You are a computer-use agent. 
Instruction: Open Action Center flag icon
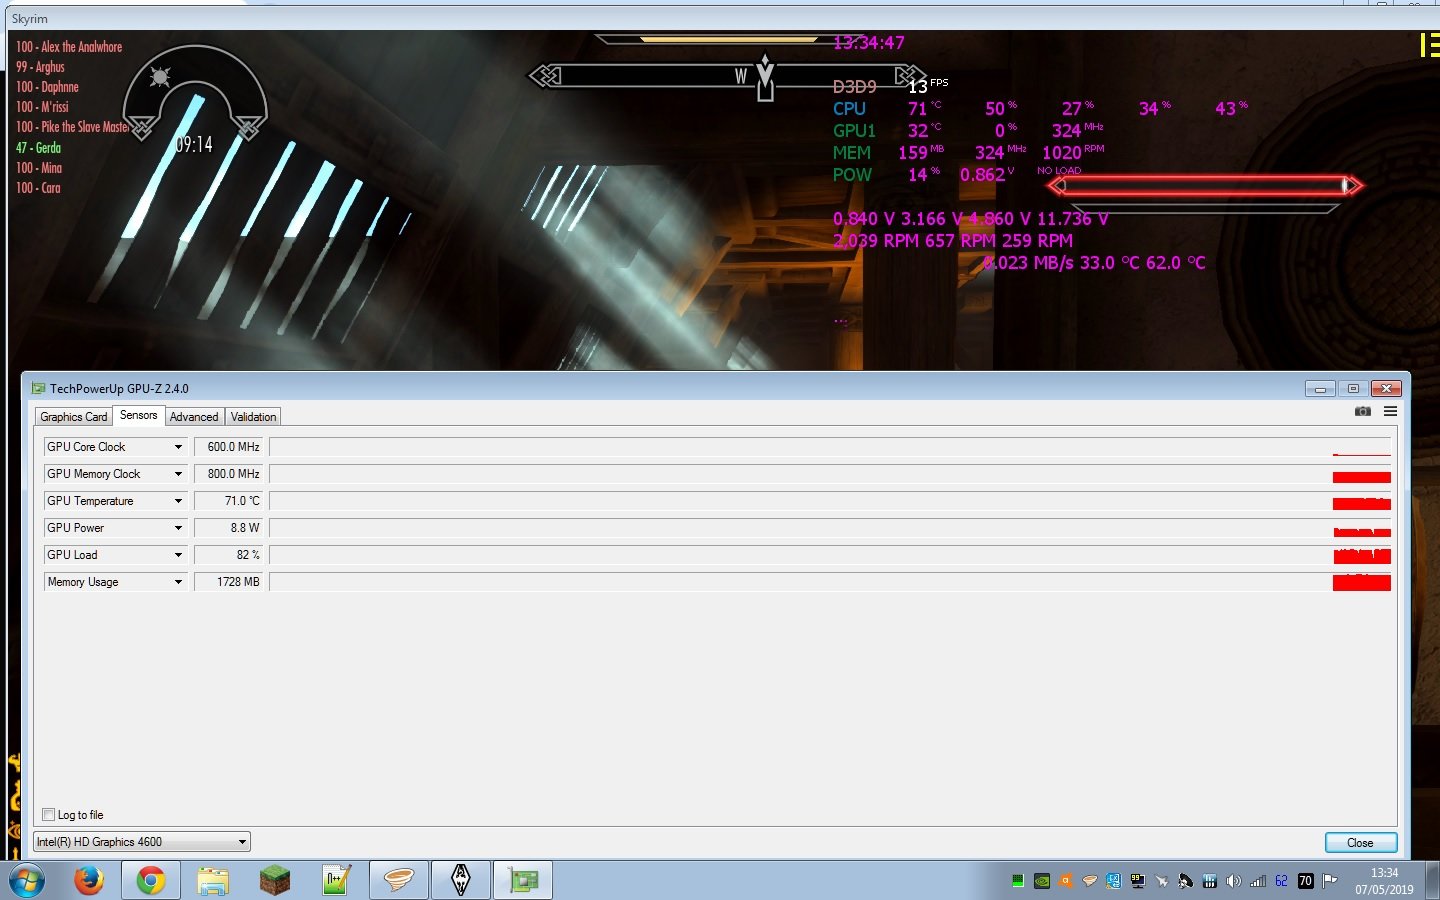[1330, 881]
